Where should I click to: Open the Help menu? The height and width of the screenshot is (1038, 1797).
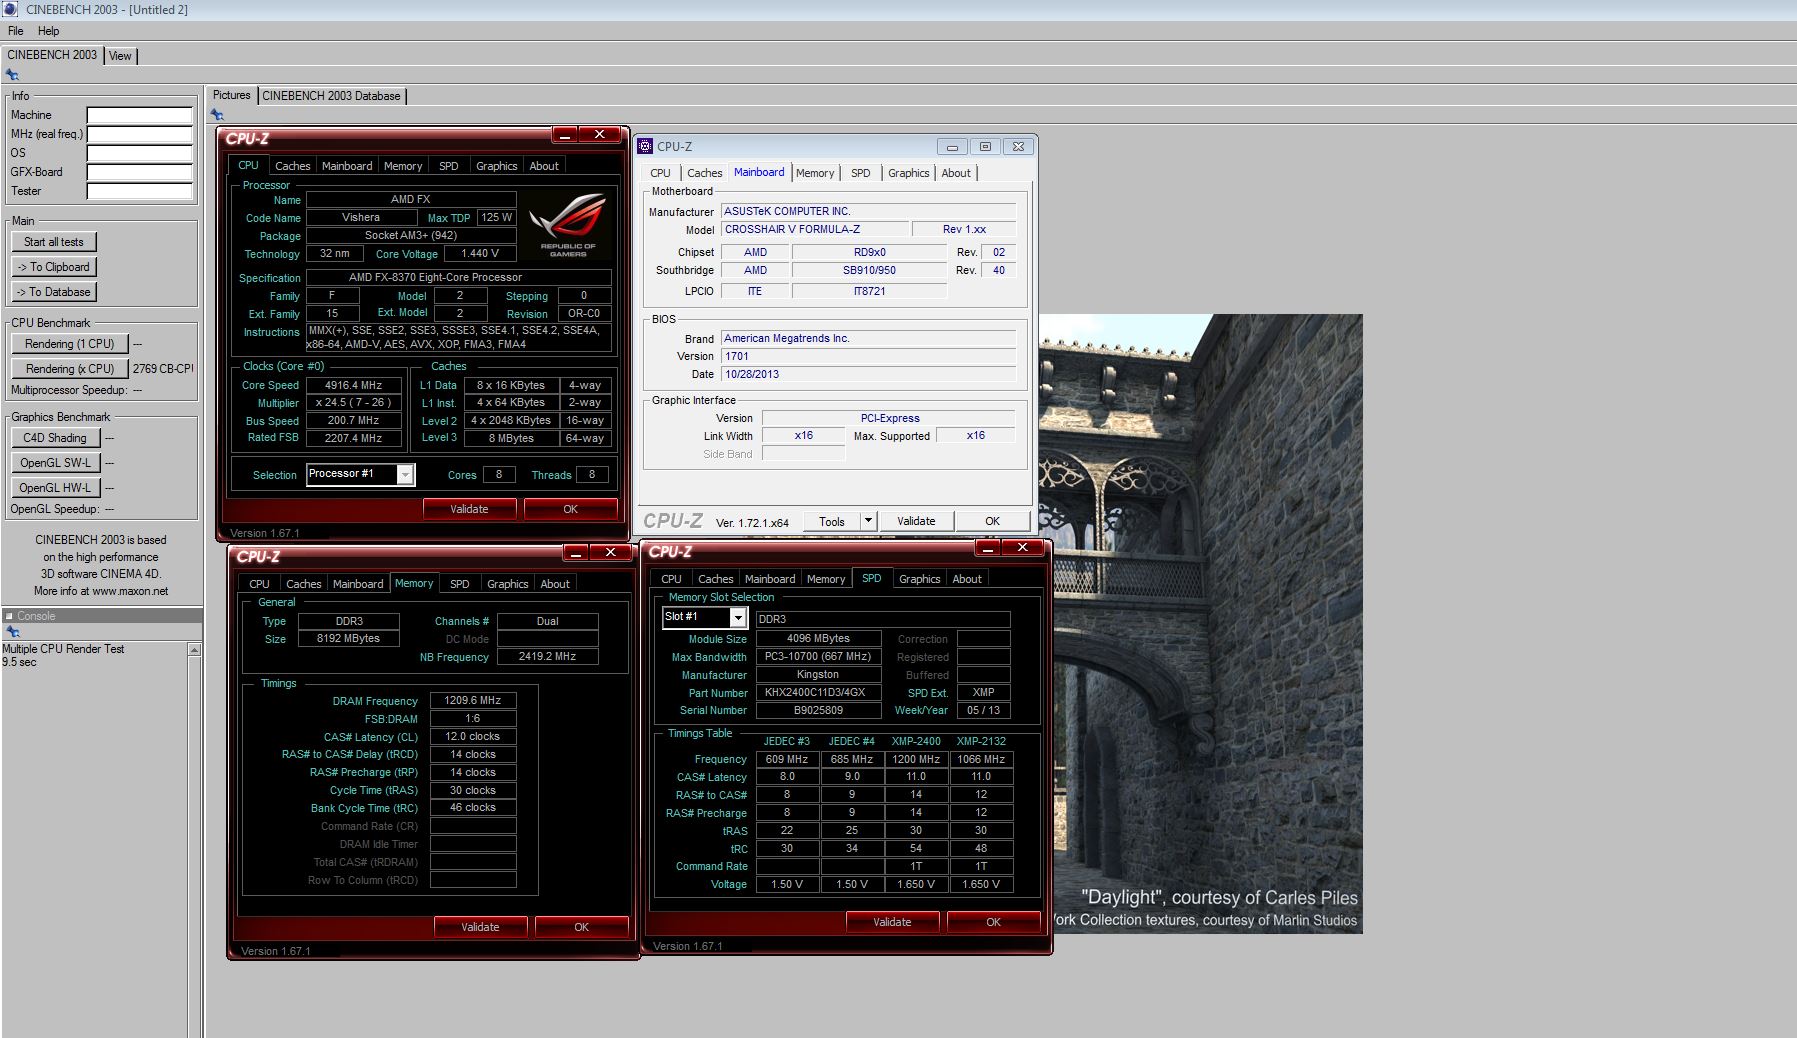(x=48, y=31)
